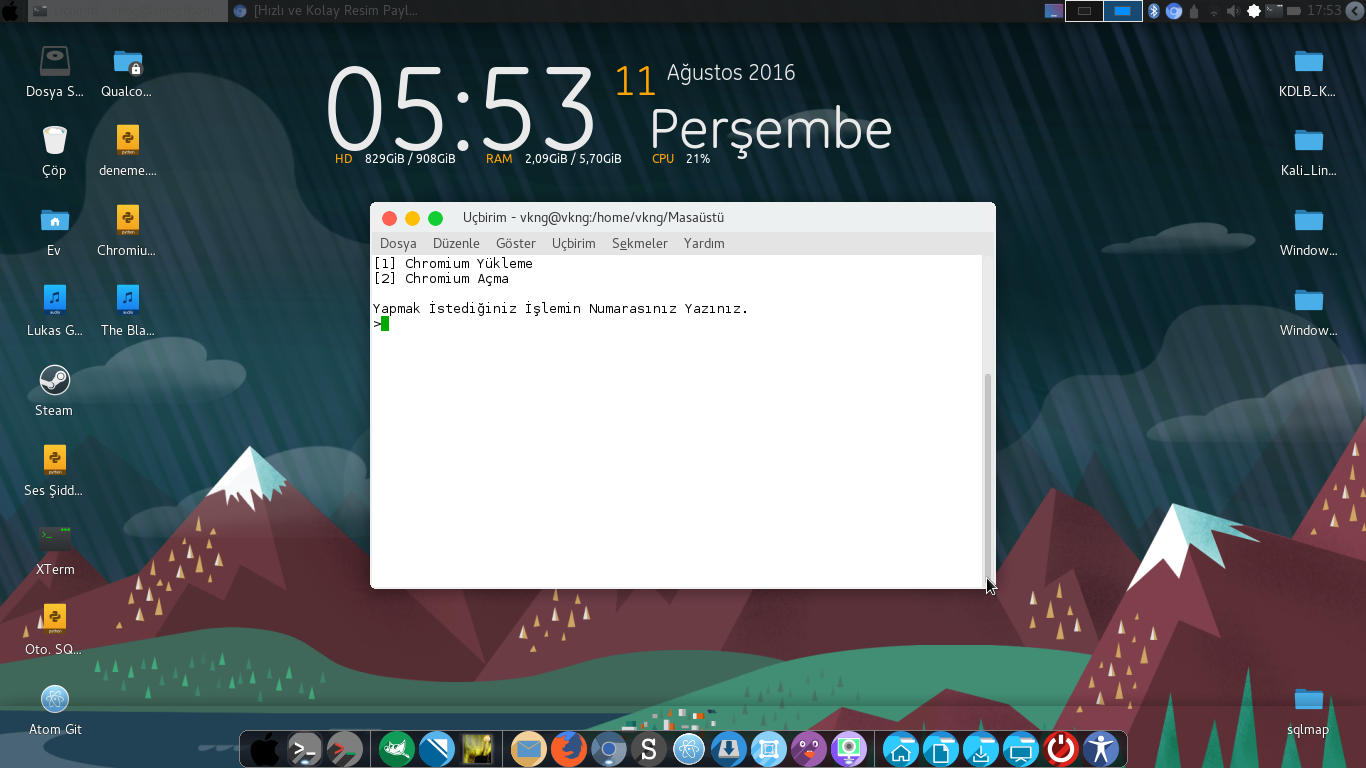The width and height of the screenshot is (1366, 768).
Task: Open the yellow photo thumbnail dock icon
Action: pos(477,748)
